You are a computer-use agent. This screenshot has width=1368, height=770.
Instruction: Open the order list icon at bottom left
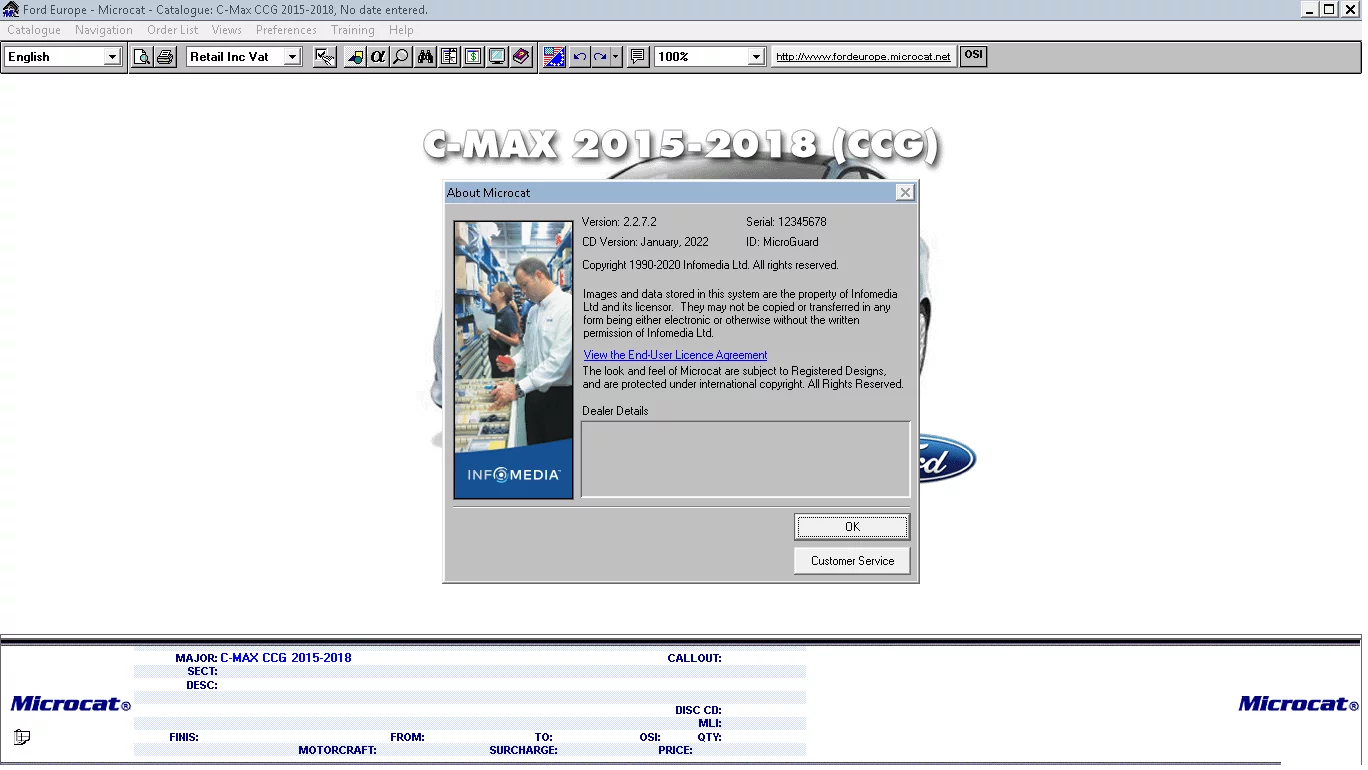point(21,737)
